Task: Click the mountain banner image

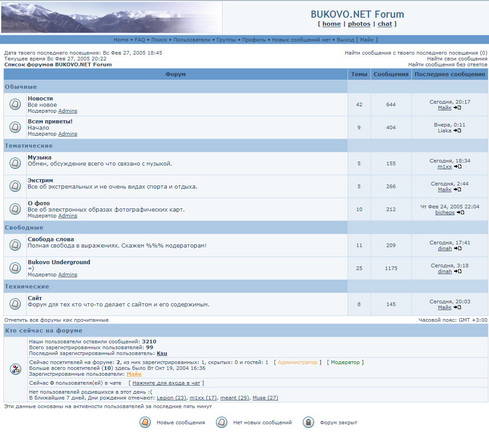Action: tap(111, 17)
